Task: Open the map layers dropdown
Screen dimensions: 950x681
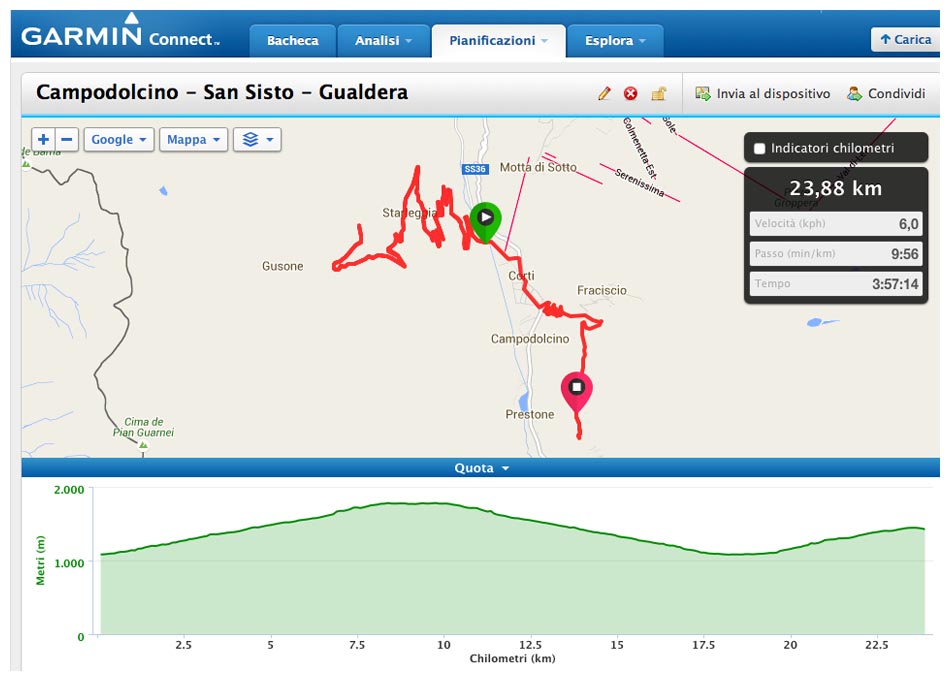Action: [x=257, y=139]
